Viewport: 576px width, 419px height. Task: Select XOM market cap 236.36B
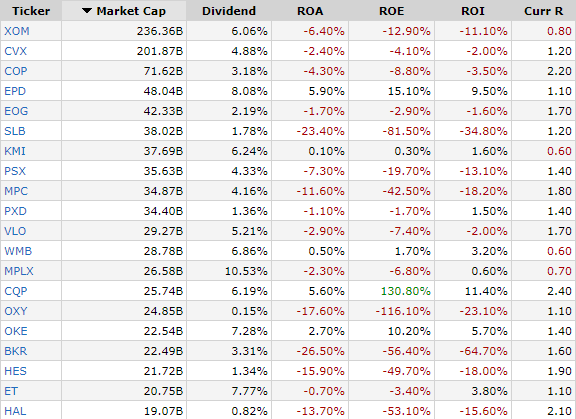[160, 31]
